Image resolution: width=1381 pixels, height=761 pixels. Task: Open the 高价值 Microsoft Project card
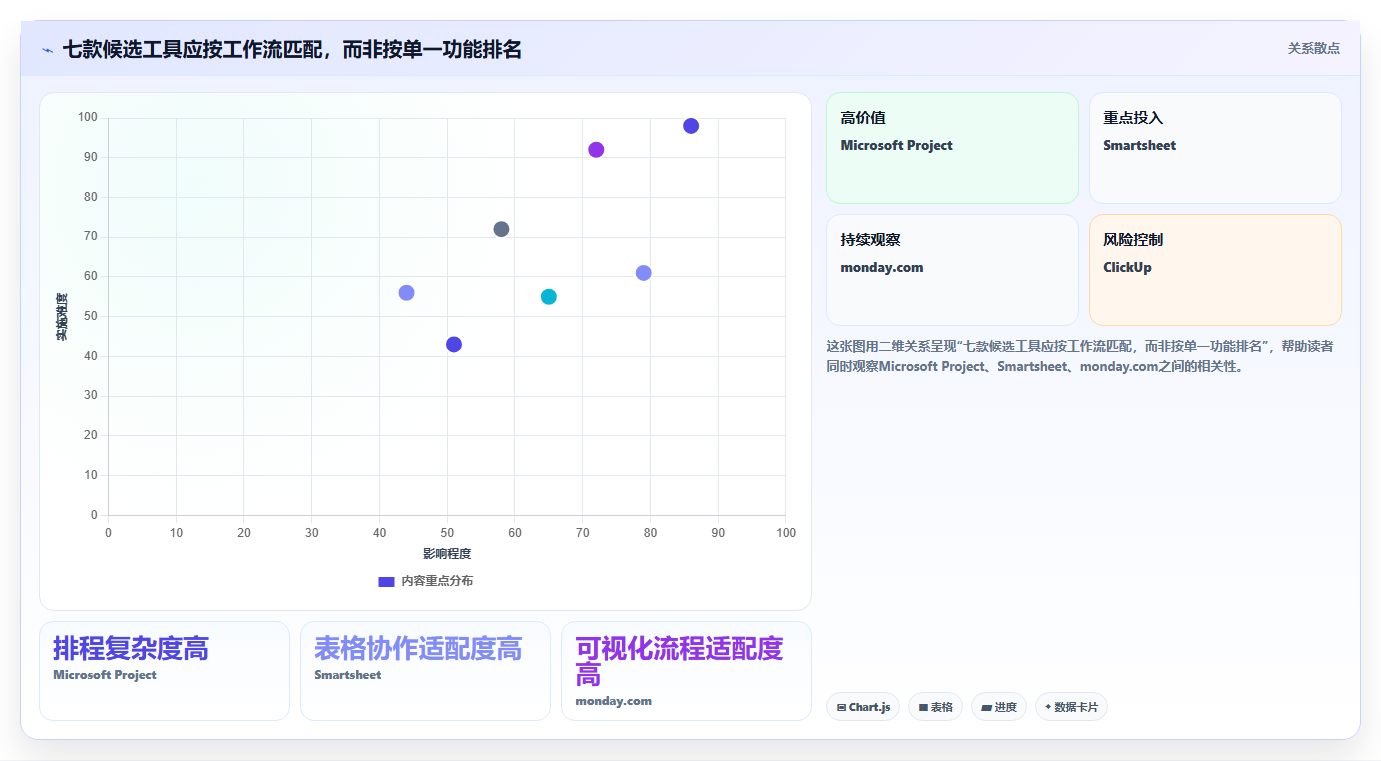(952, 148)
